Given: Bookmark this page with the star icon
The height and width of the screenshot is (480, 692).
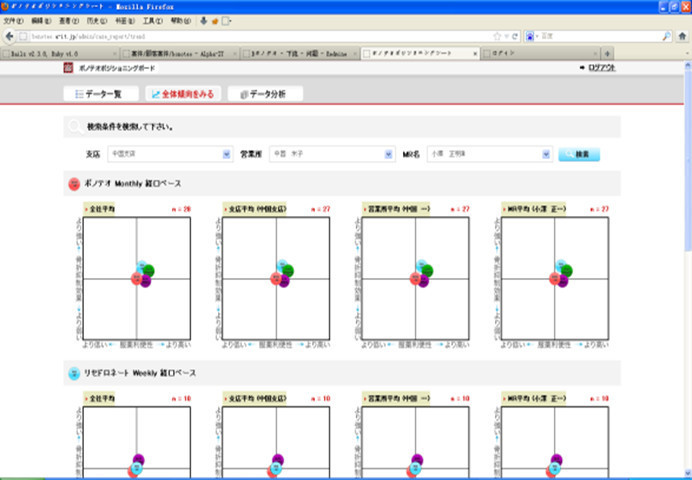Looking at the screenshot, I should 497,36.
